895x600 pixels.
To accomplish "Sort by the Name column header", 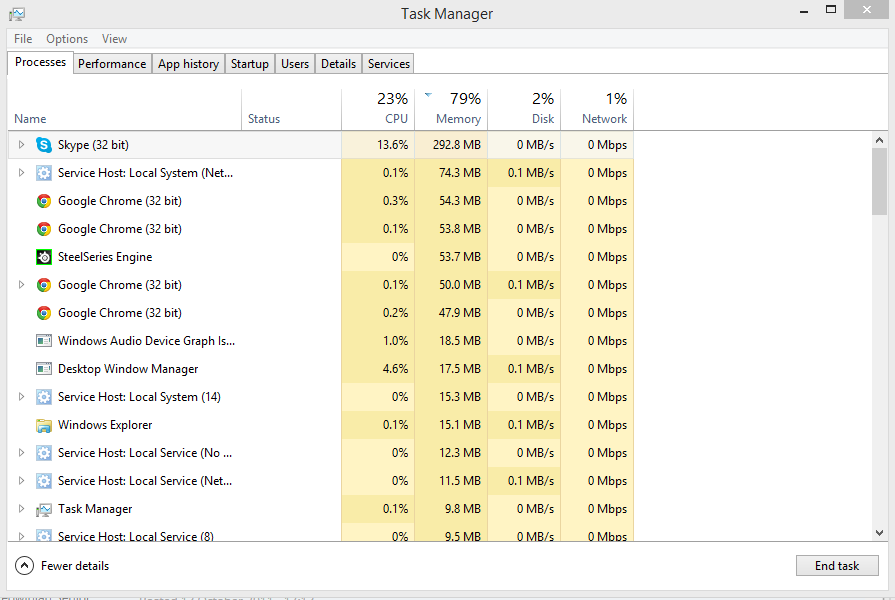I will 124,110.
